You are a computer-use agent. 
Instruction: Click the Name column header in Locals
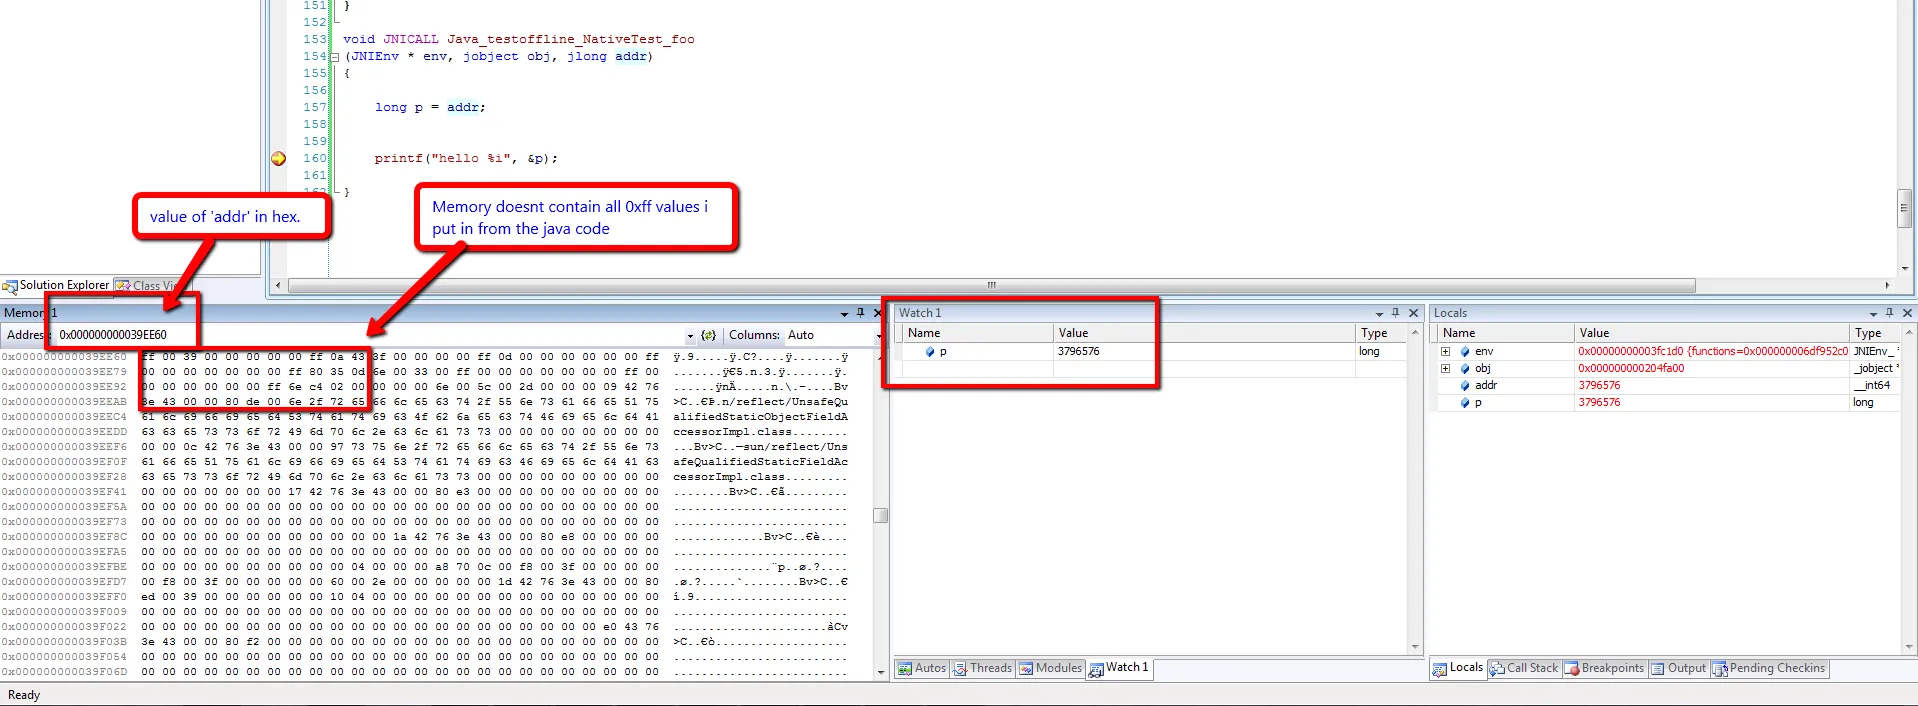coord(1505,333)
